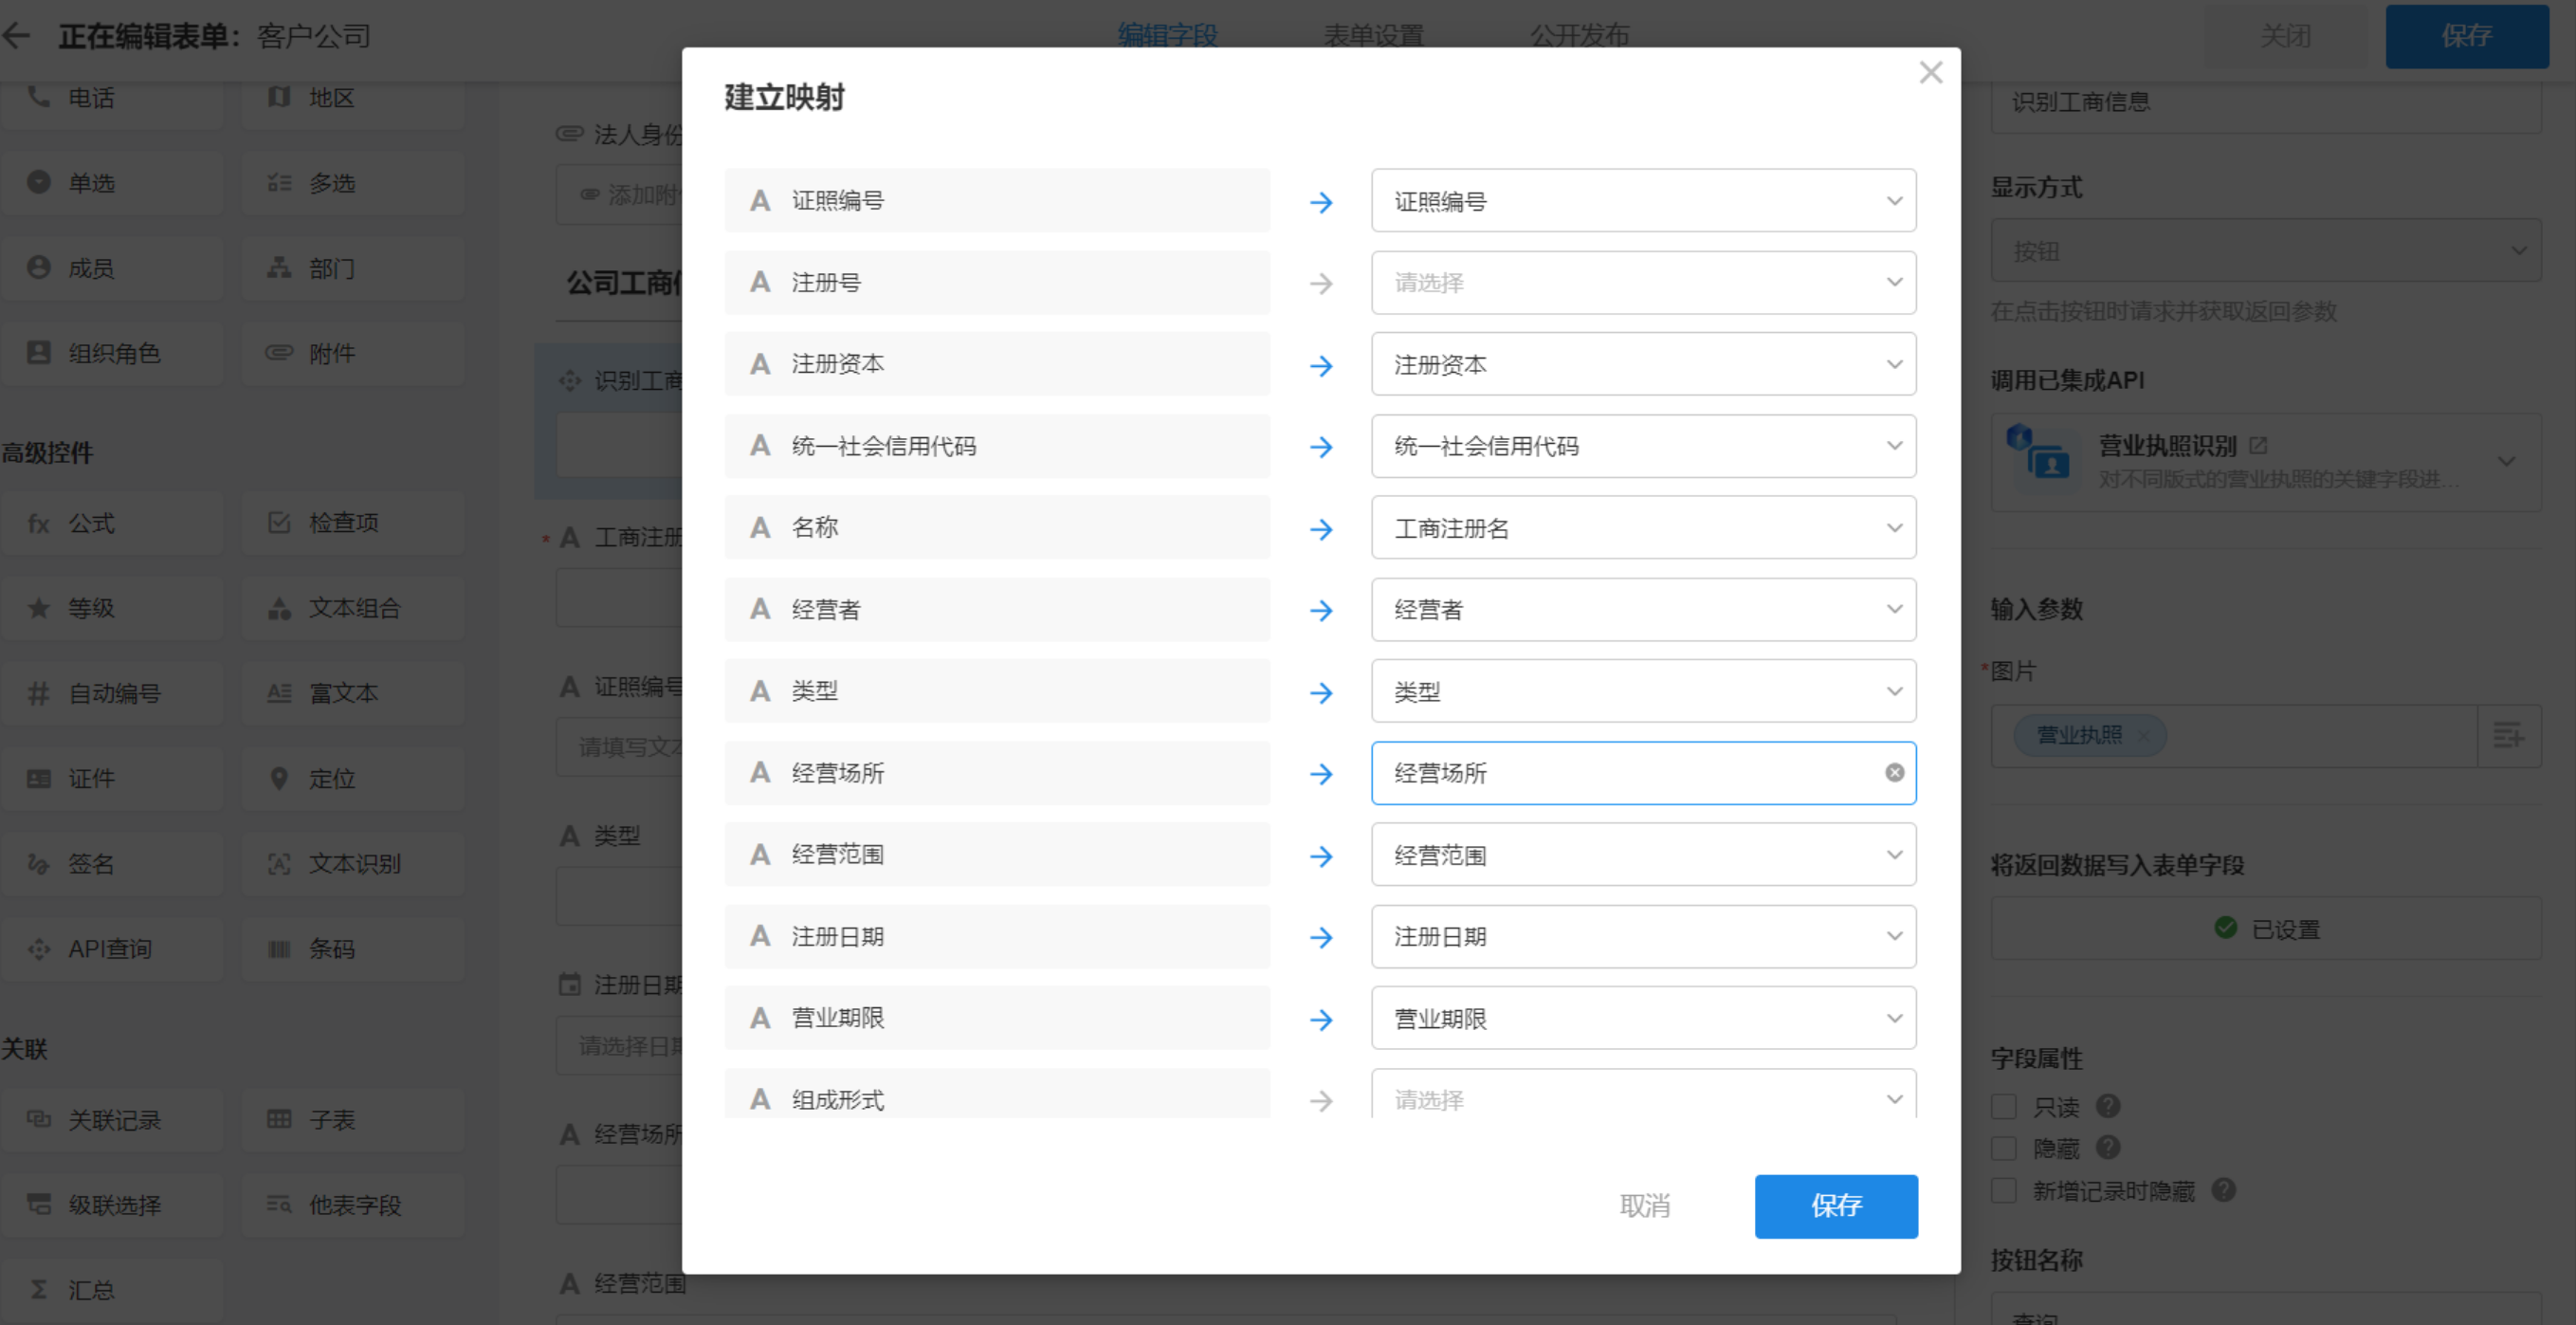Switch to the 公开发布 tab
This screenshot has height=1325, width=2576.
[x=1579, y=36]
